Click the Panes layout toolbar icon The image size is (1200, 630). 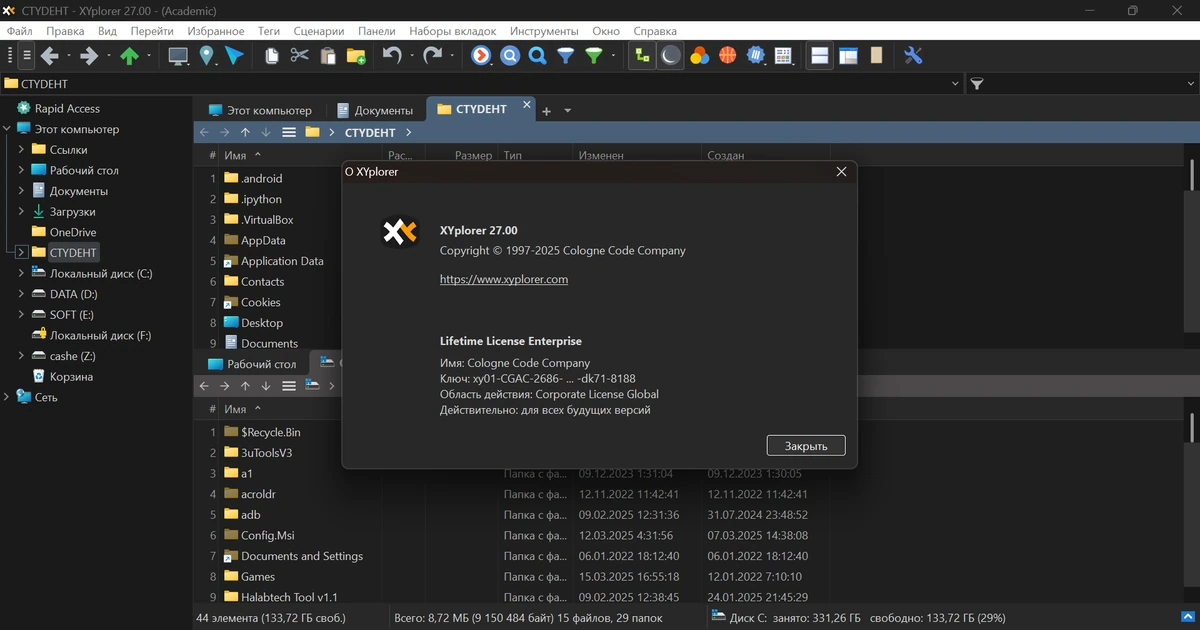(x=848, y=56)
